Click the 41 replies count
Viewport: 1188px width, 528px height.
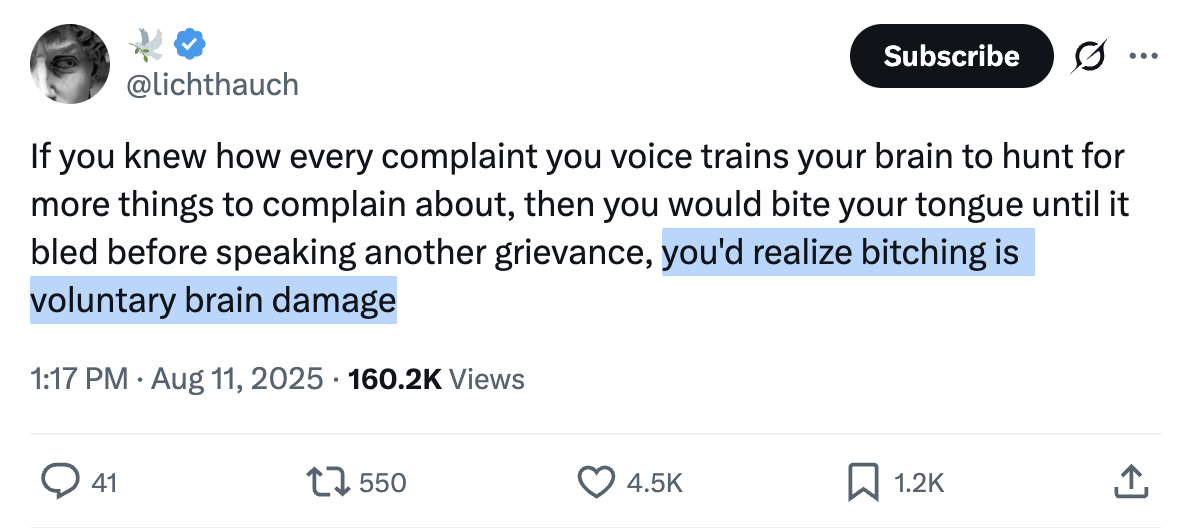104,483
